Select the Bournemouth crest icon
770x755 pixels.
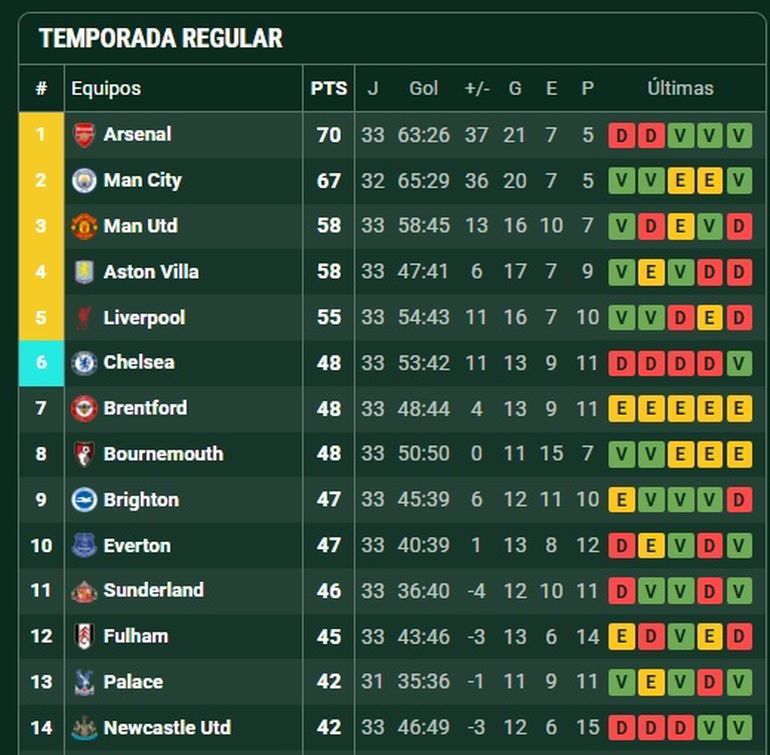[85, 454]
